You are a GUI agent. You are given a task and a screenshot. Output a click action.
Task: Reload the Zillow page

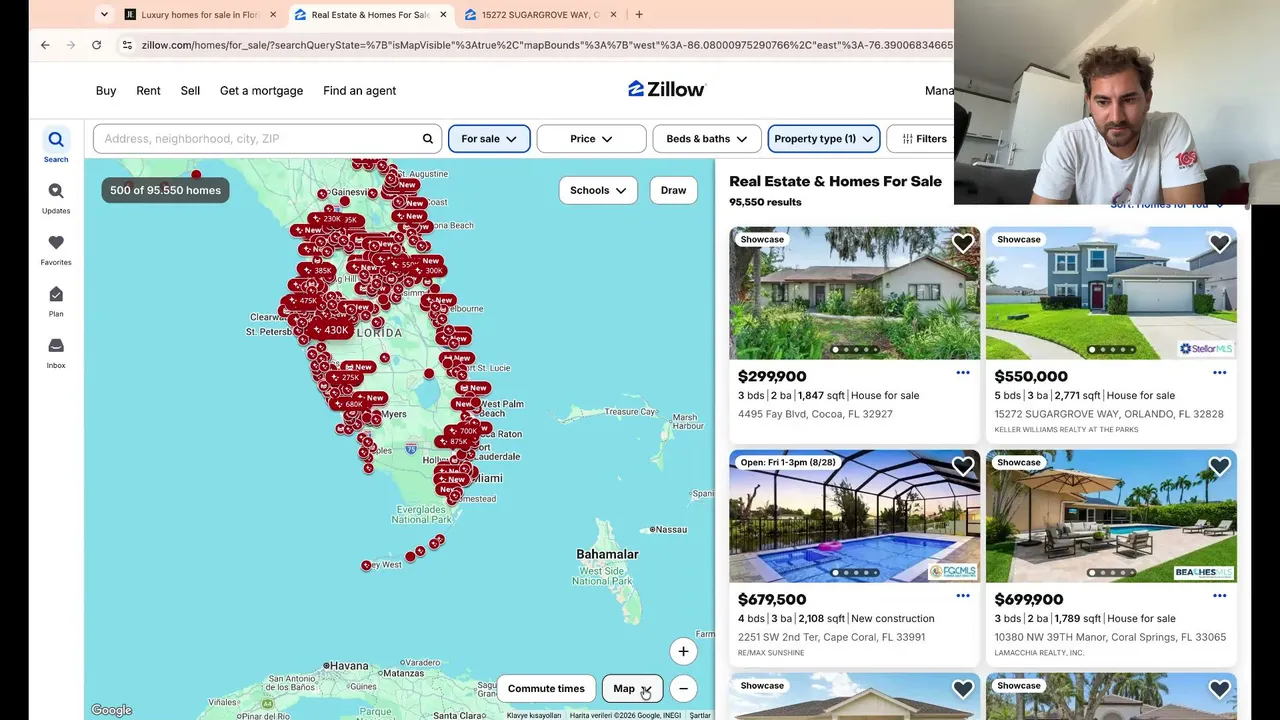96,45
